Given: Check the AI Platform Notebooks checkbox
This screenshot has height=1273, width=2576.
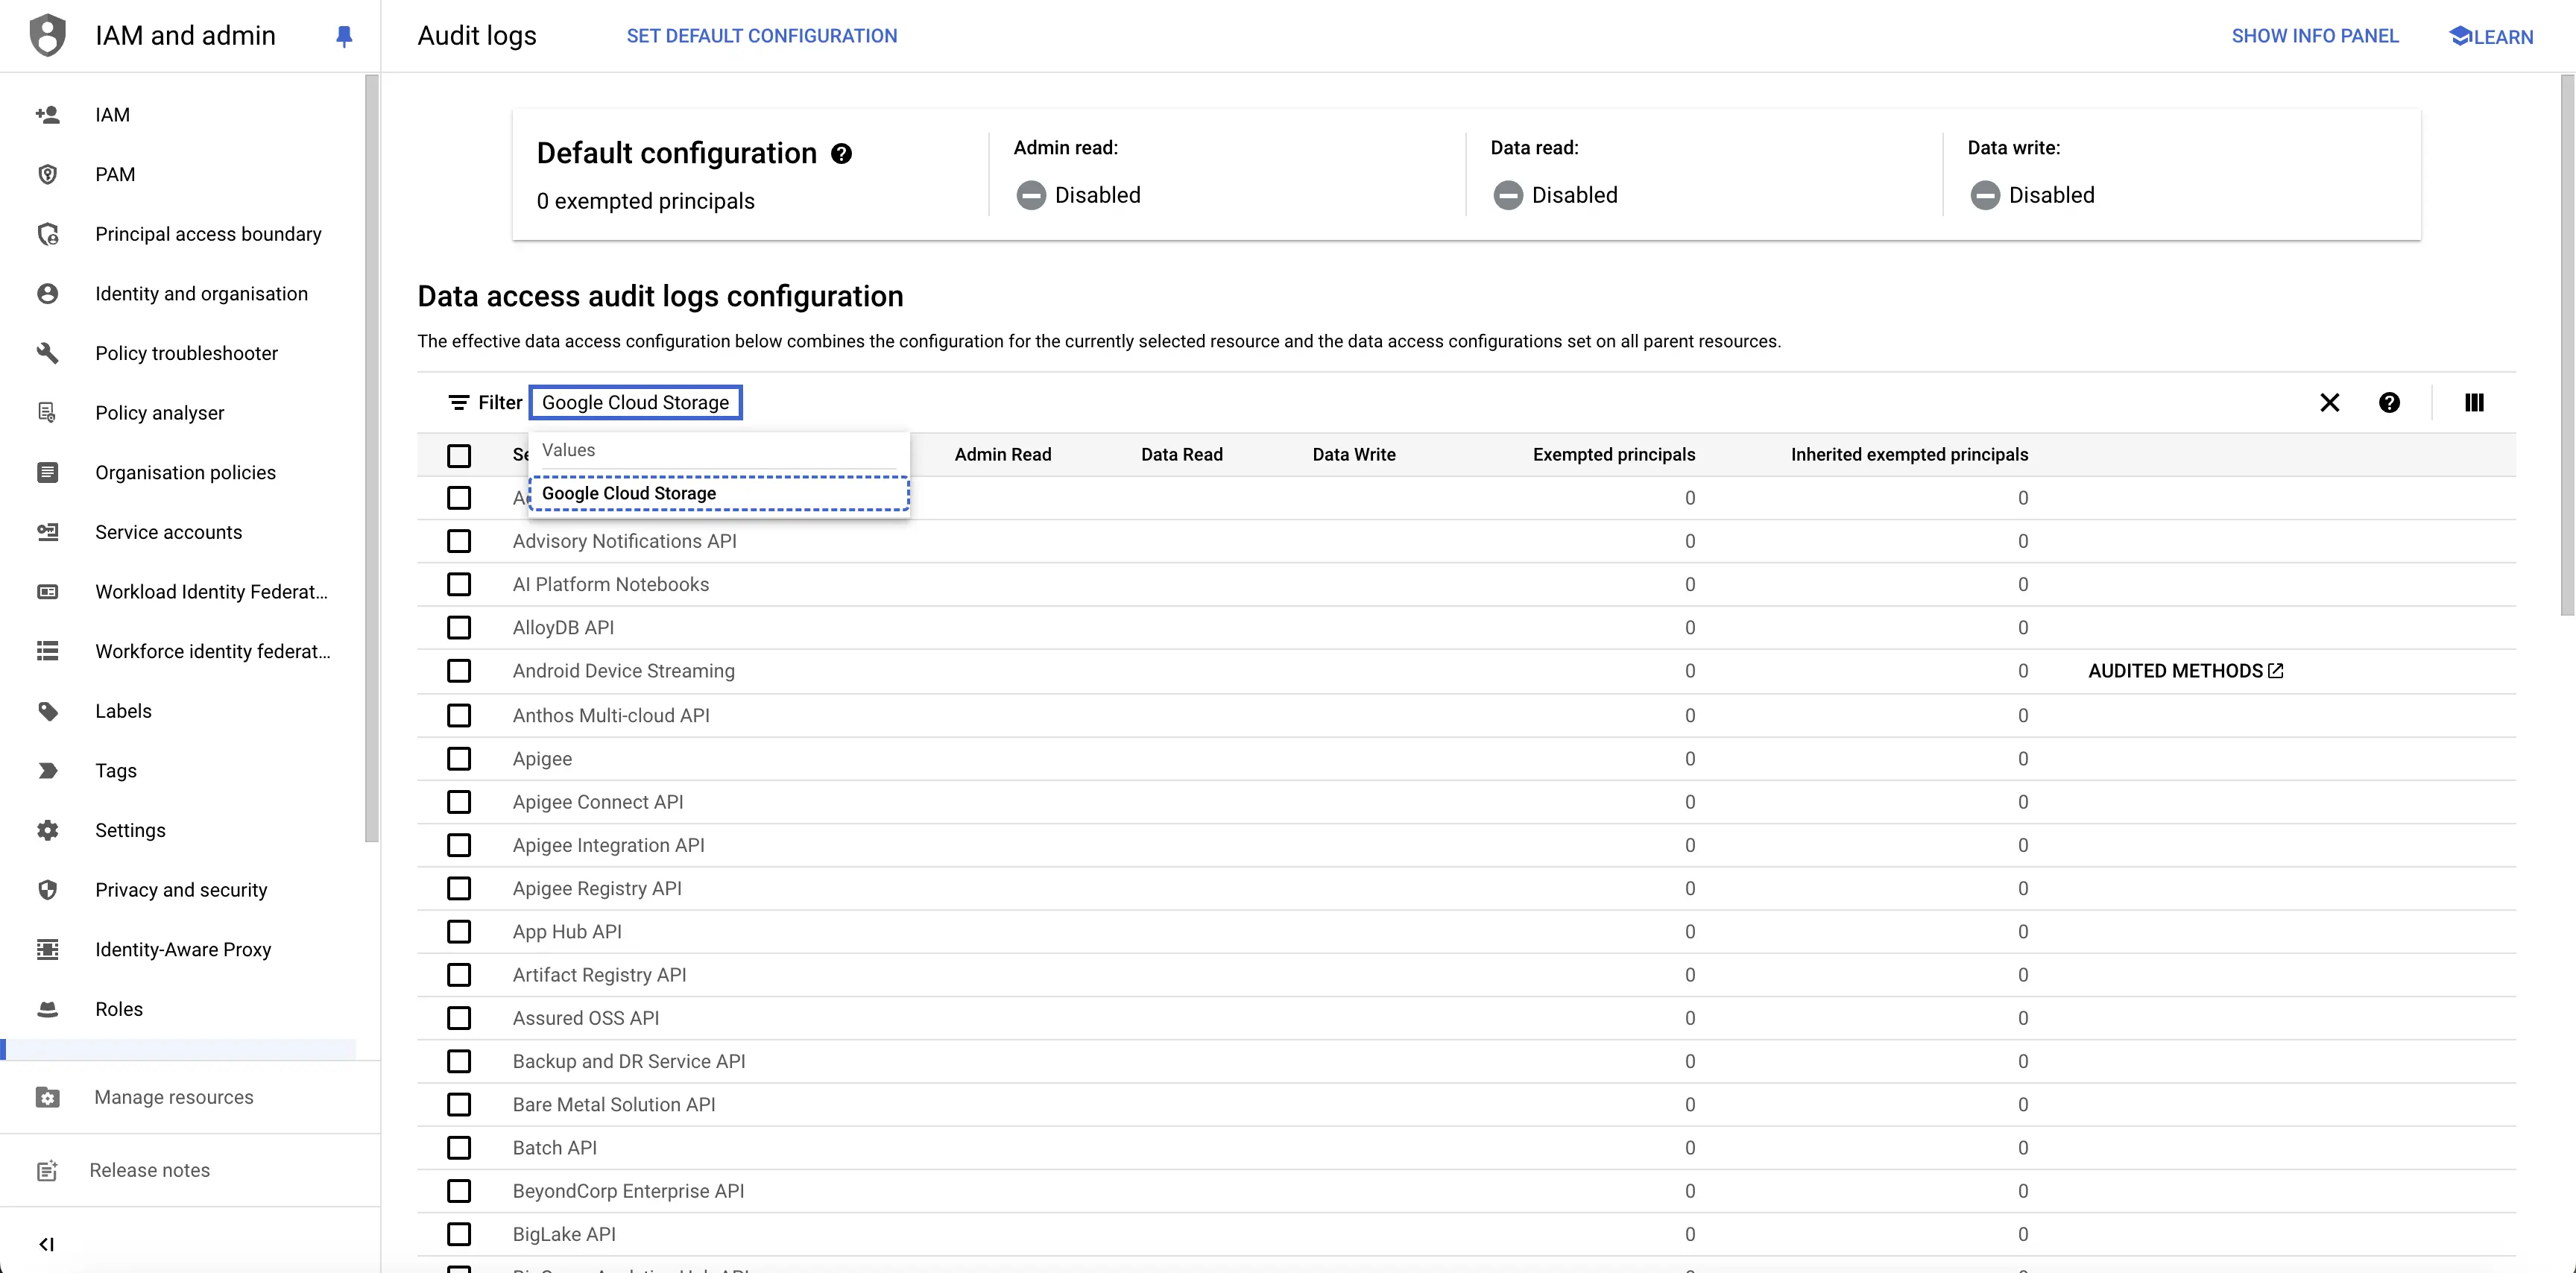Looking at the screenshot, I should pos(458,584).
